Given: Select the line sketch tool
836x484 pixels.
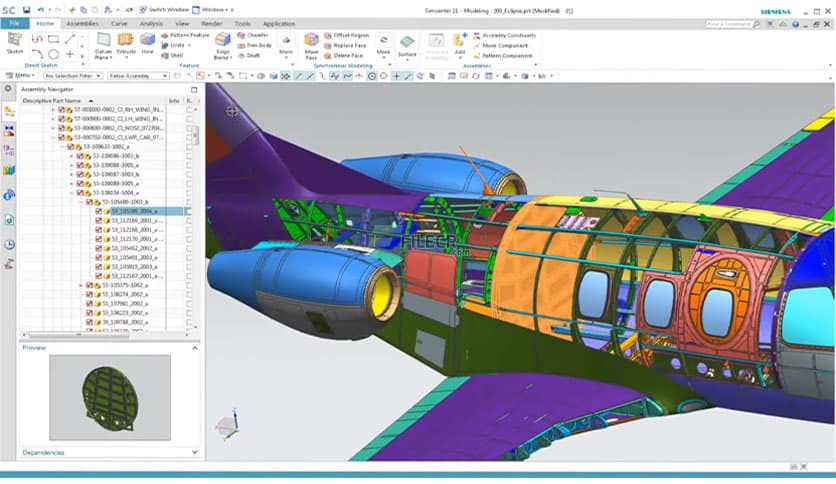Looking at the screenshot, I should tap(70, 39).
